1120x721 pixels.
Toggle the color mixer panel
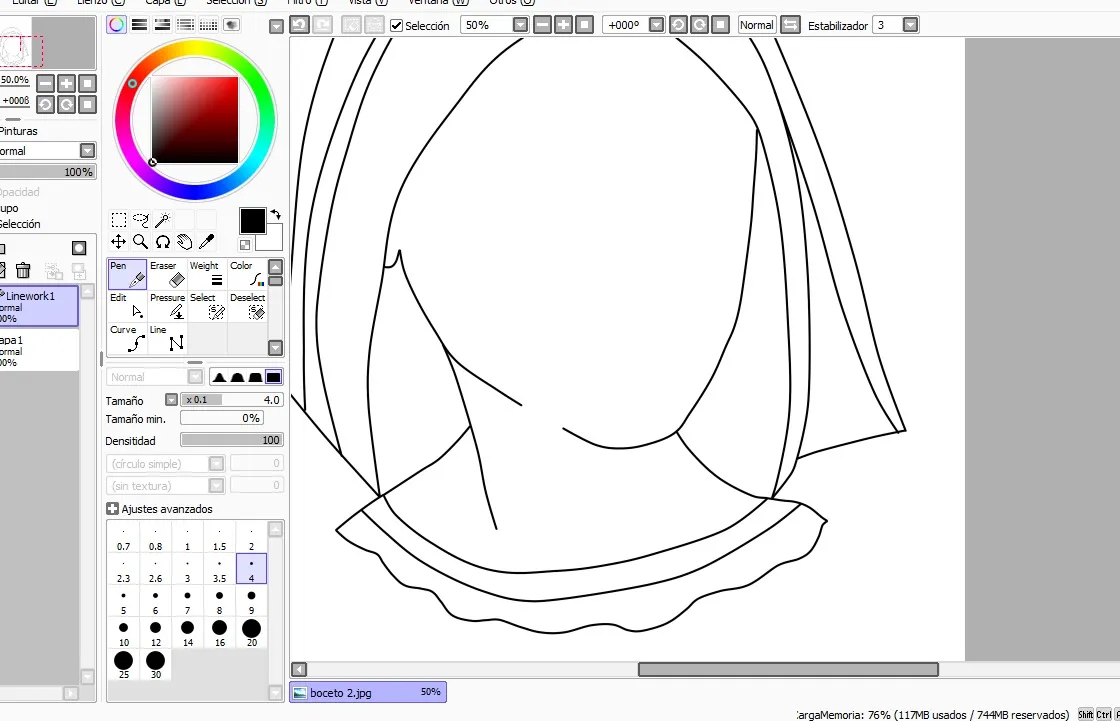(x=185, y=25)
